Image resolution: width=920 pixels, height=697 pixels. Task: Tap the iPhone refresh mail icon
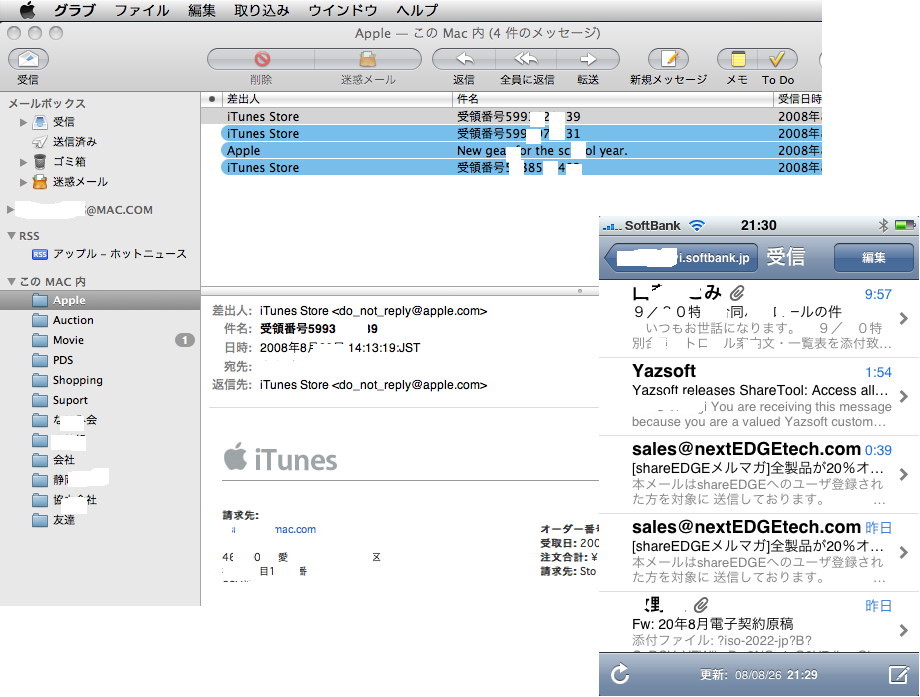click(x=620, y=674)
